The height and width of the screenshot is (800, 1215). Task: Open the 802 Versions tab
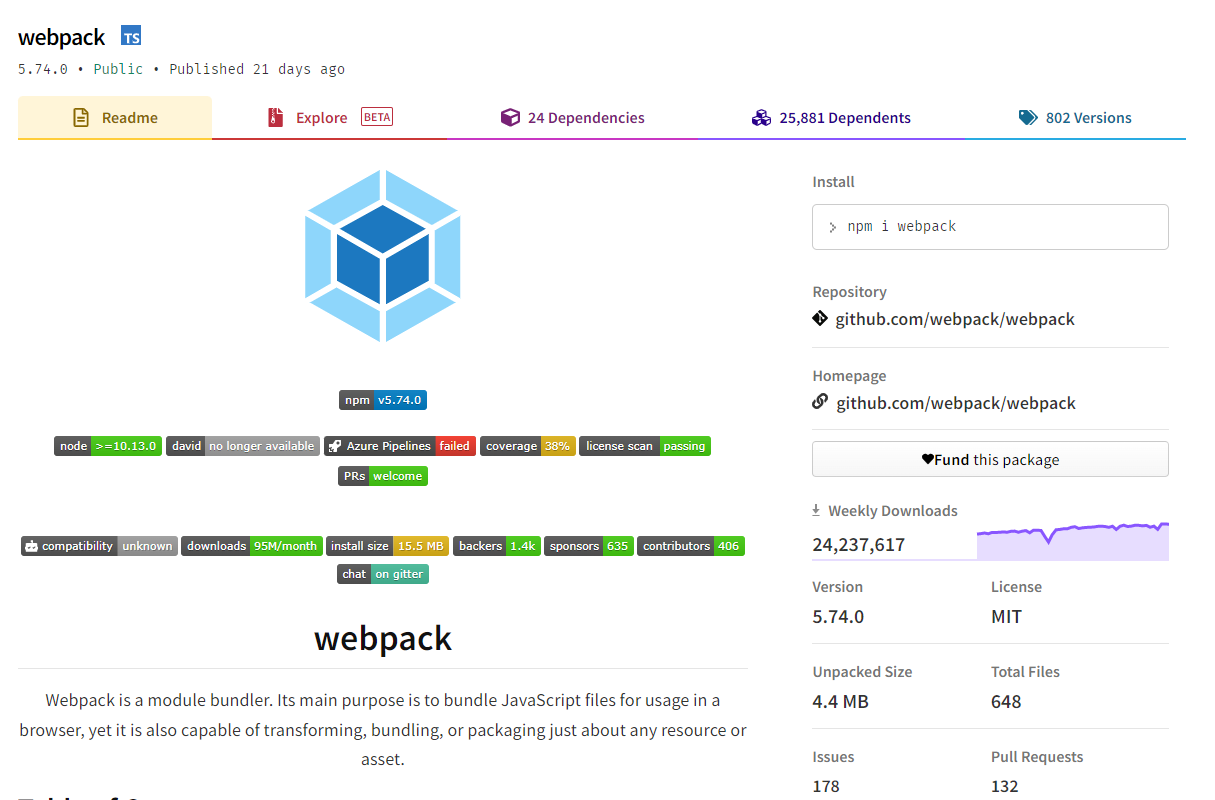[x=1075, y=118]
